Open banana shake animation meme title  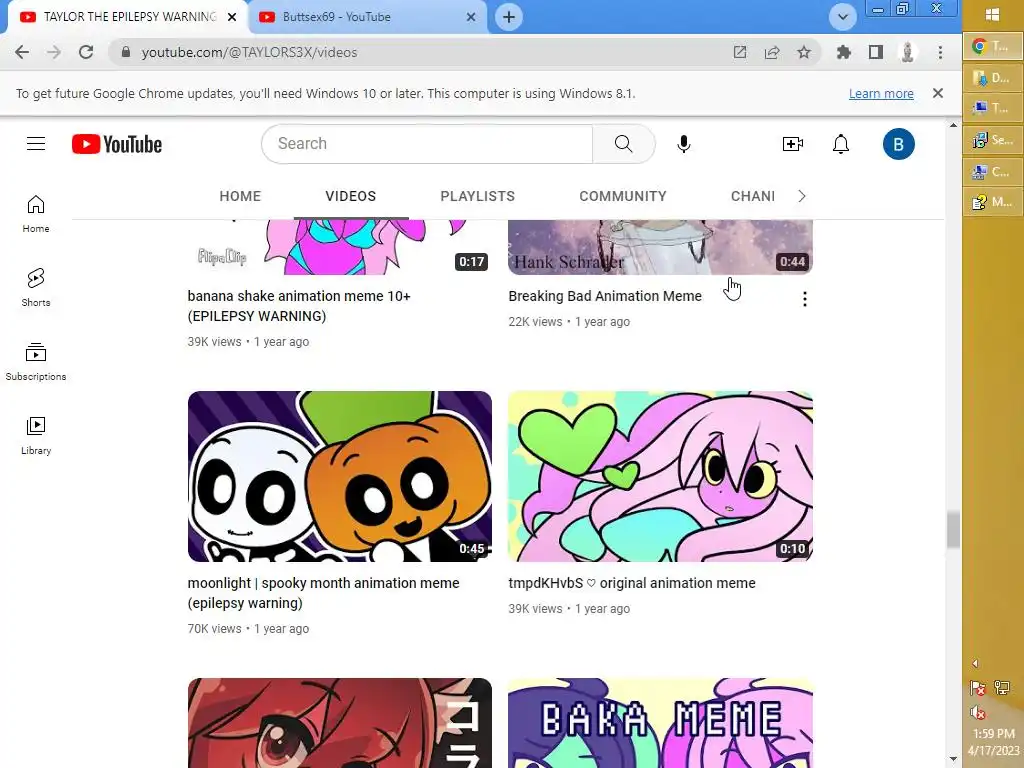[299, 306]
